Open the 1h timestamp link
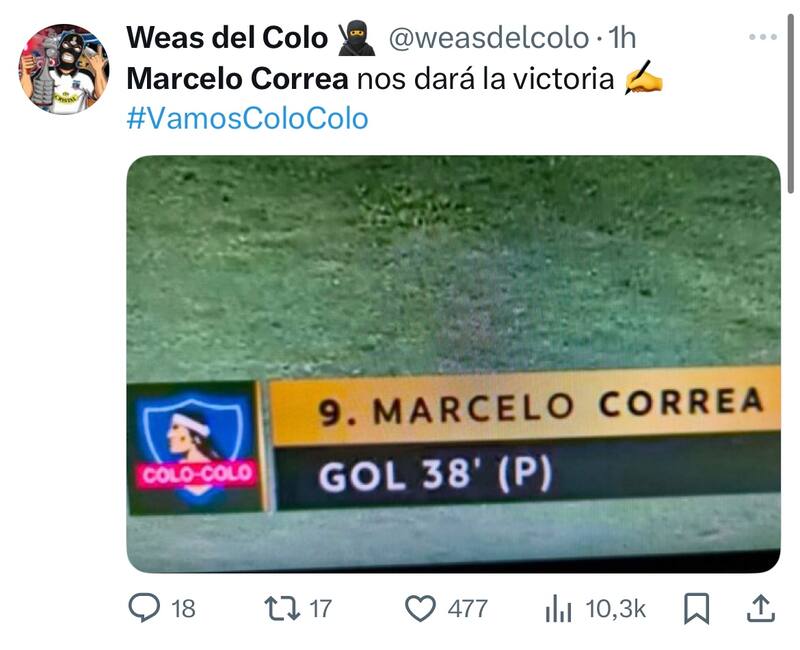Screen dimensions: 800x650 (622, 38)
